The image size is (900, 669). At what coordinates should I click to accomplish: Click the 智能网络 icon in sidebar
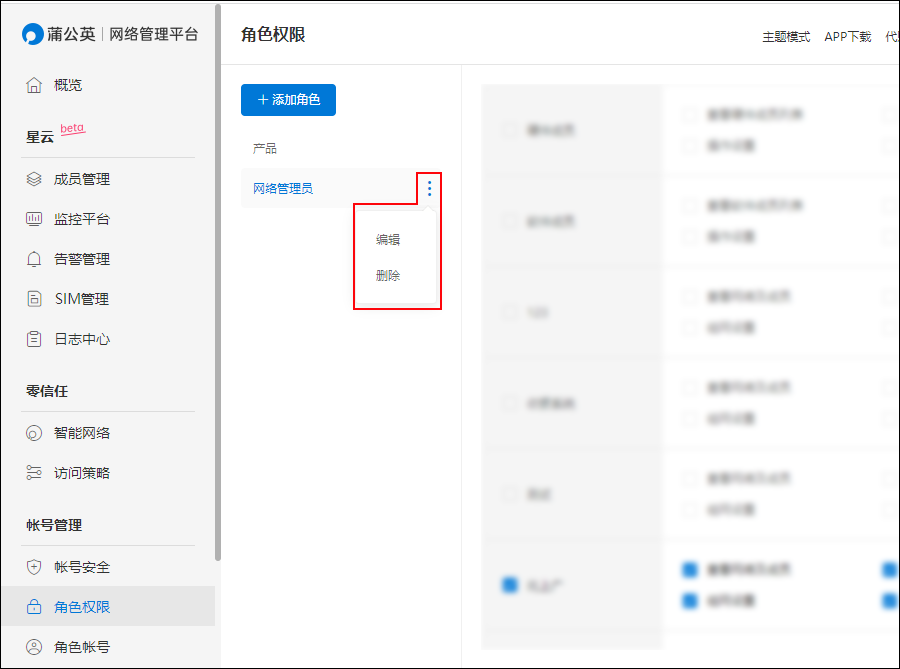click(34, 433)
